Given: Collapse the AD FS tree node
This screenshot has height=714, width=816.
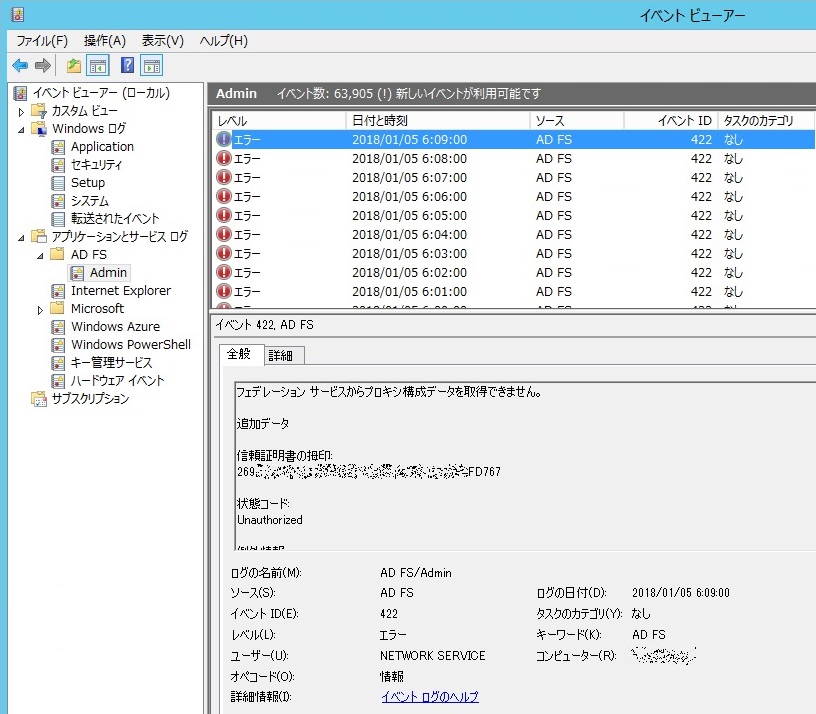Looking at the screenshot, I should tap(40, 256).
